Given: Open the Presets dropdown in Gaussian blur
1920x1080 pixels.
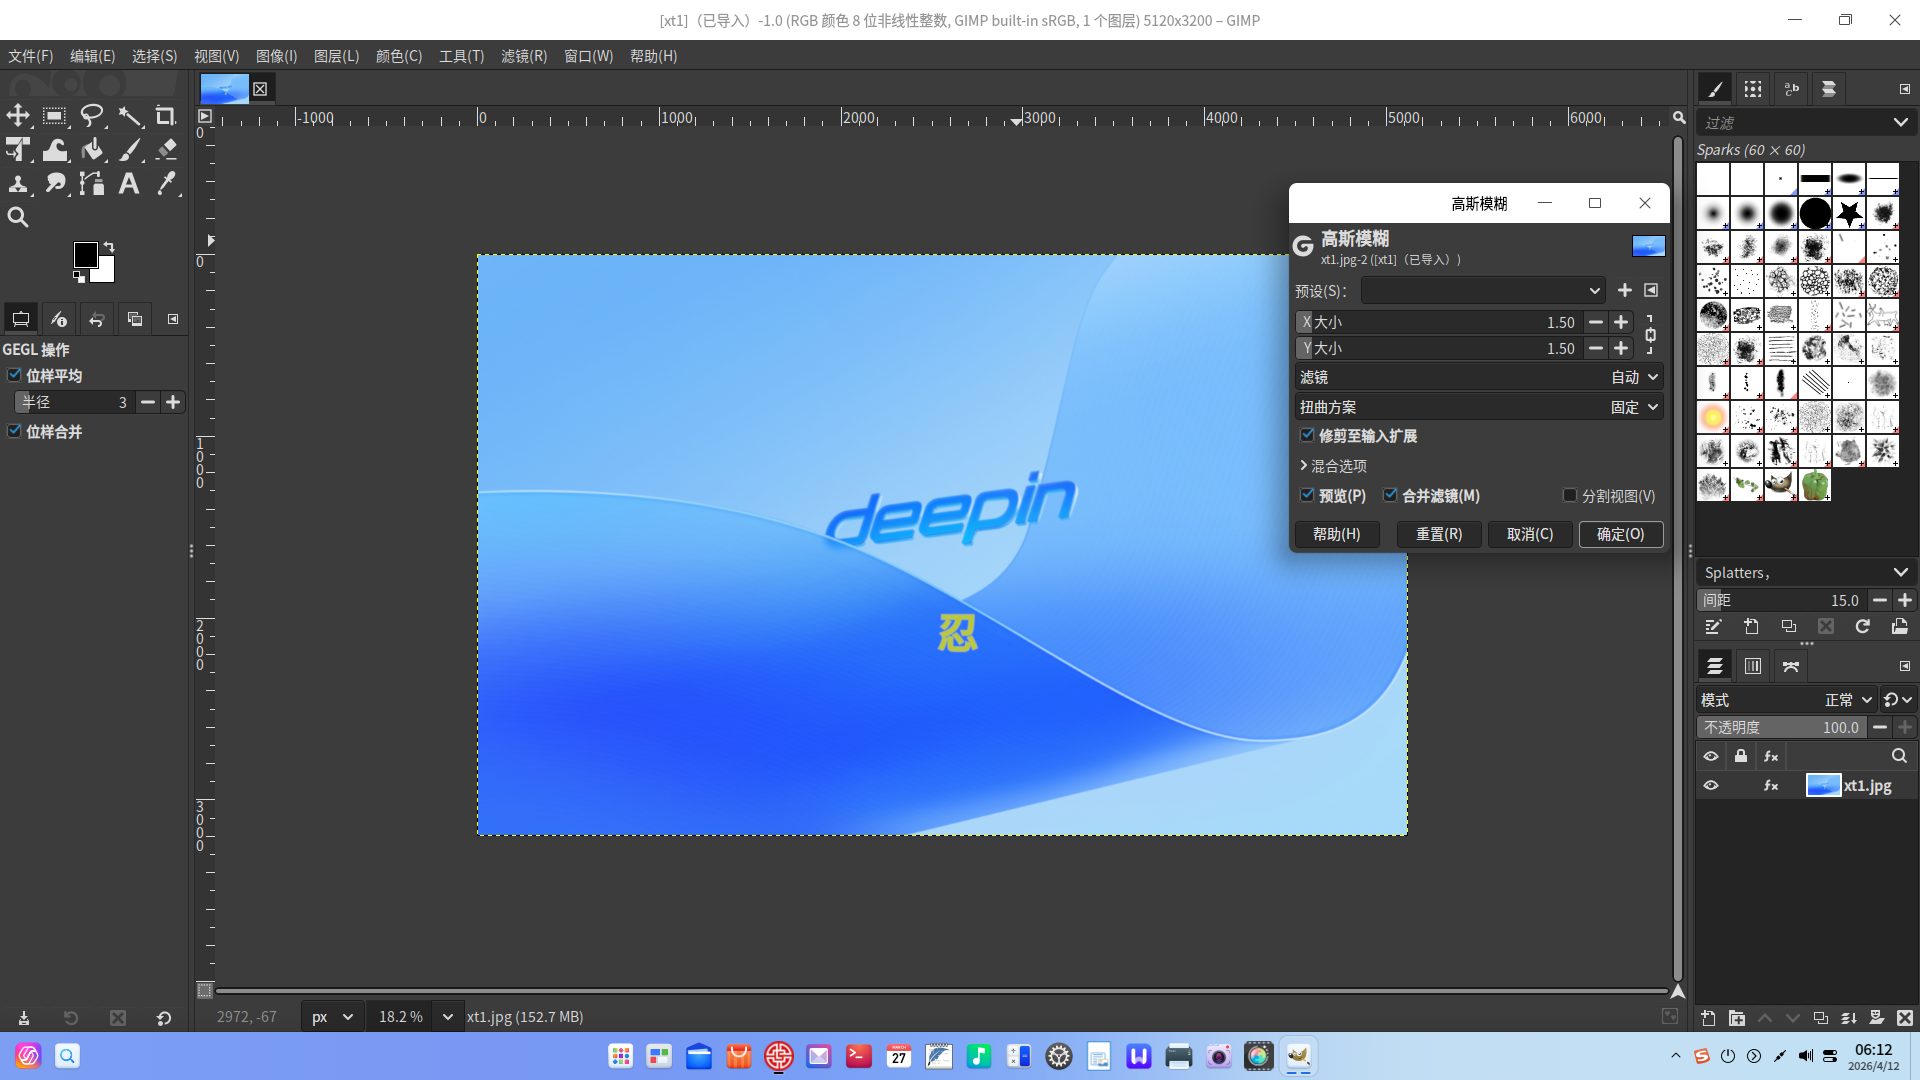Looking at the screenshot, I should [1483, 290].
